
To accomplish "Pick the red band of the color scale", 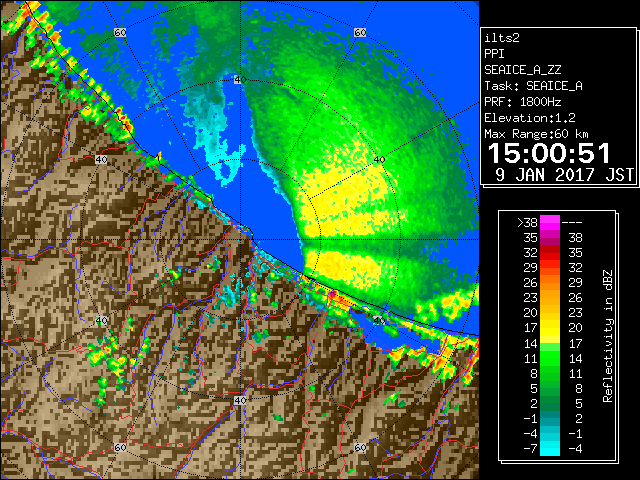I will click(x=550, y=254).
